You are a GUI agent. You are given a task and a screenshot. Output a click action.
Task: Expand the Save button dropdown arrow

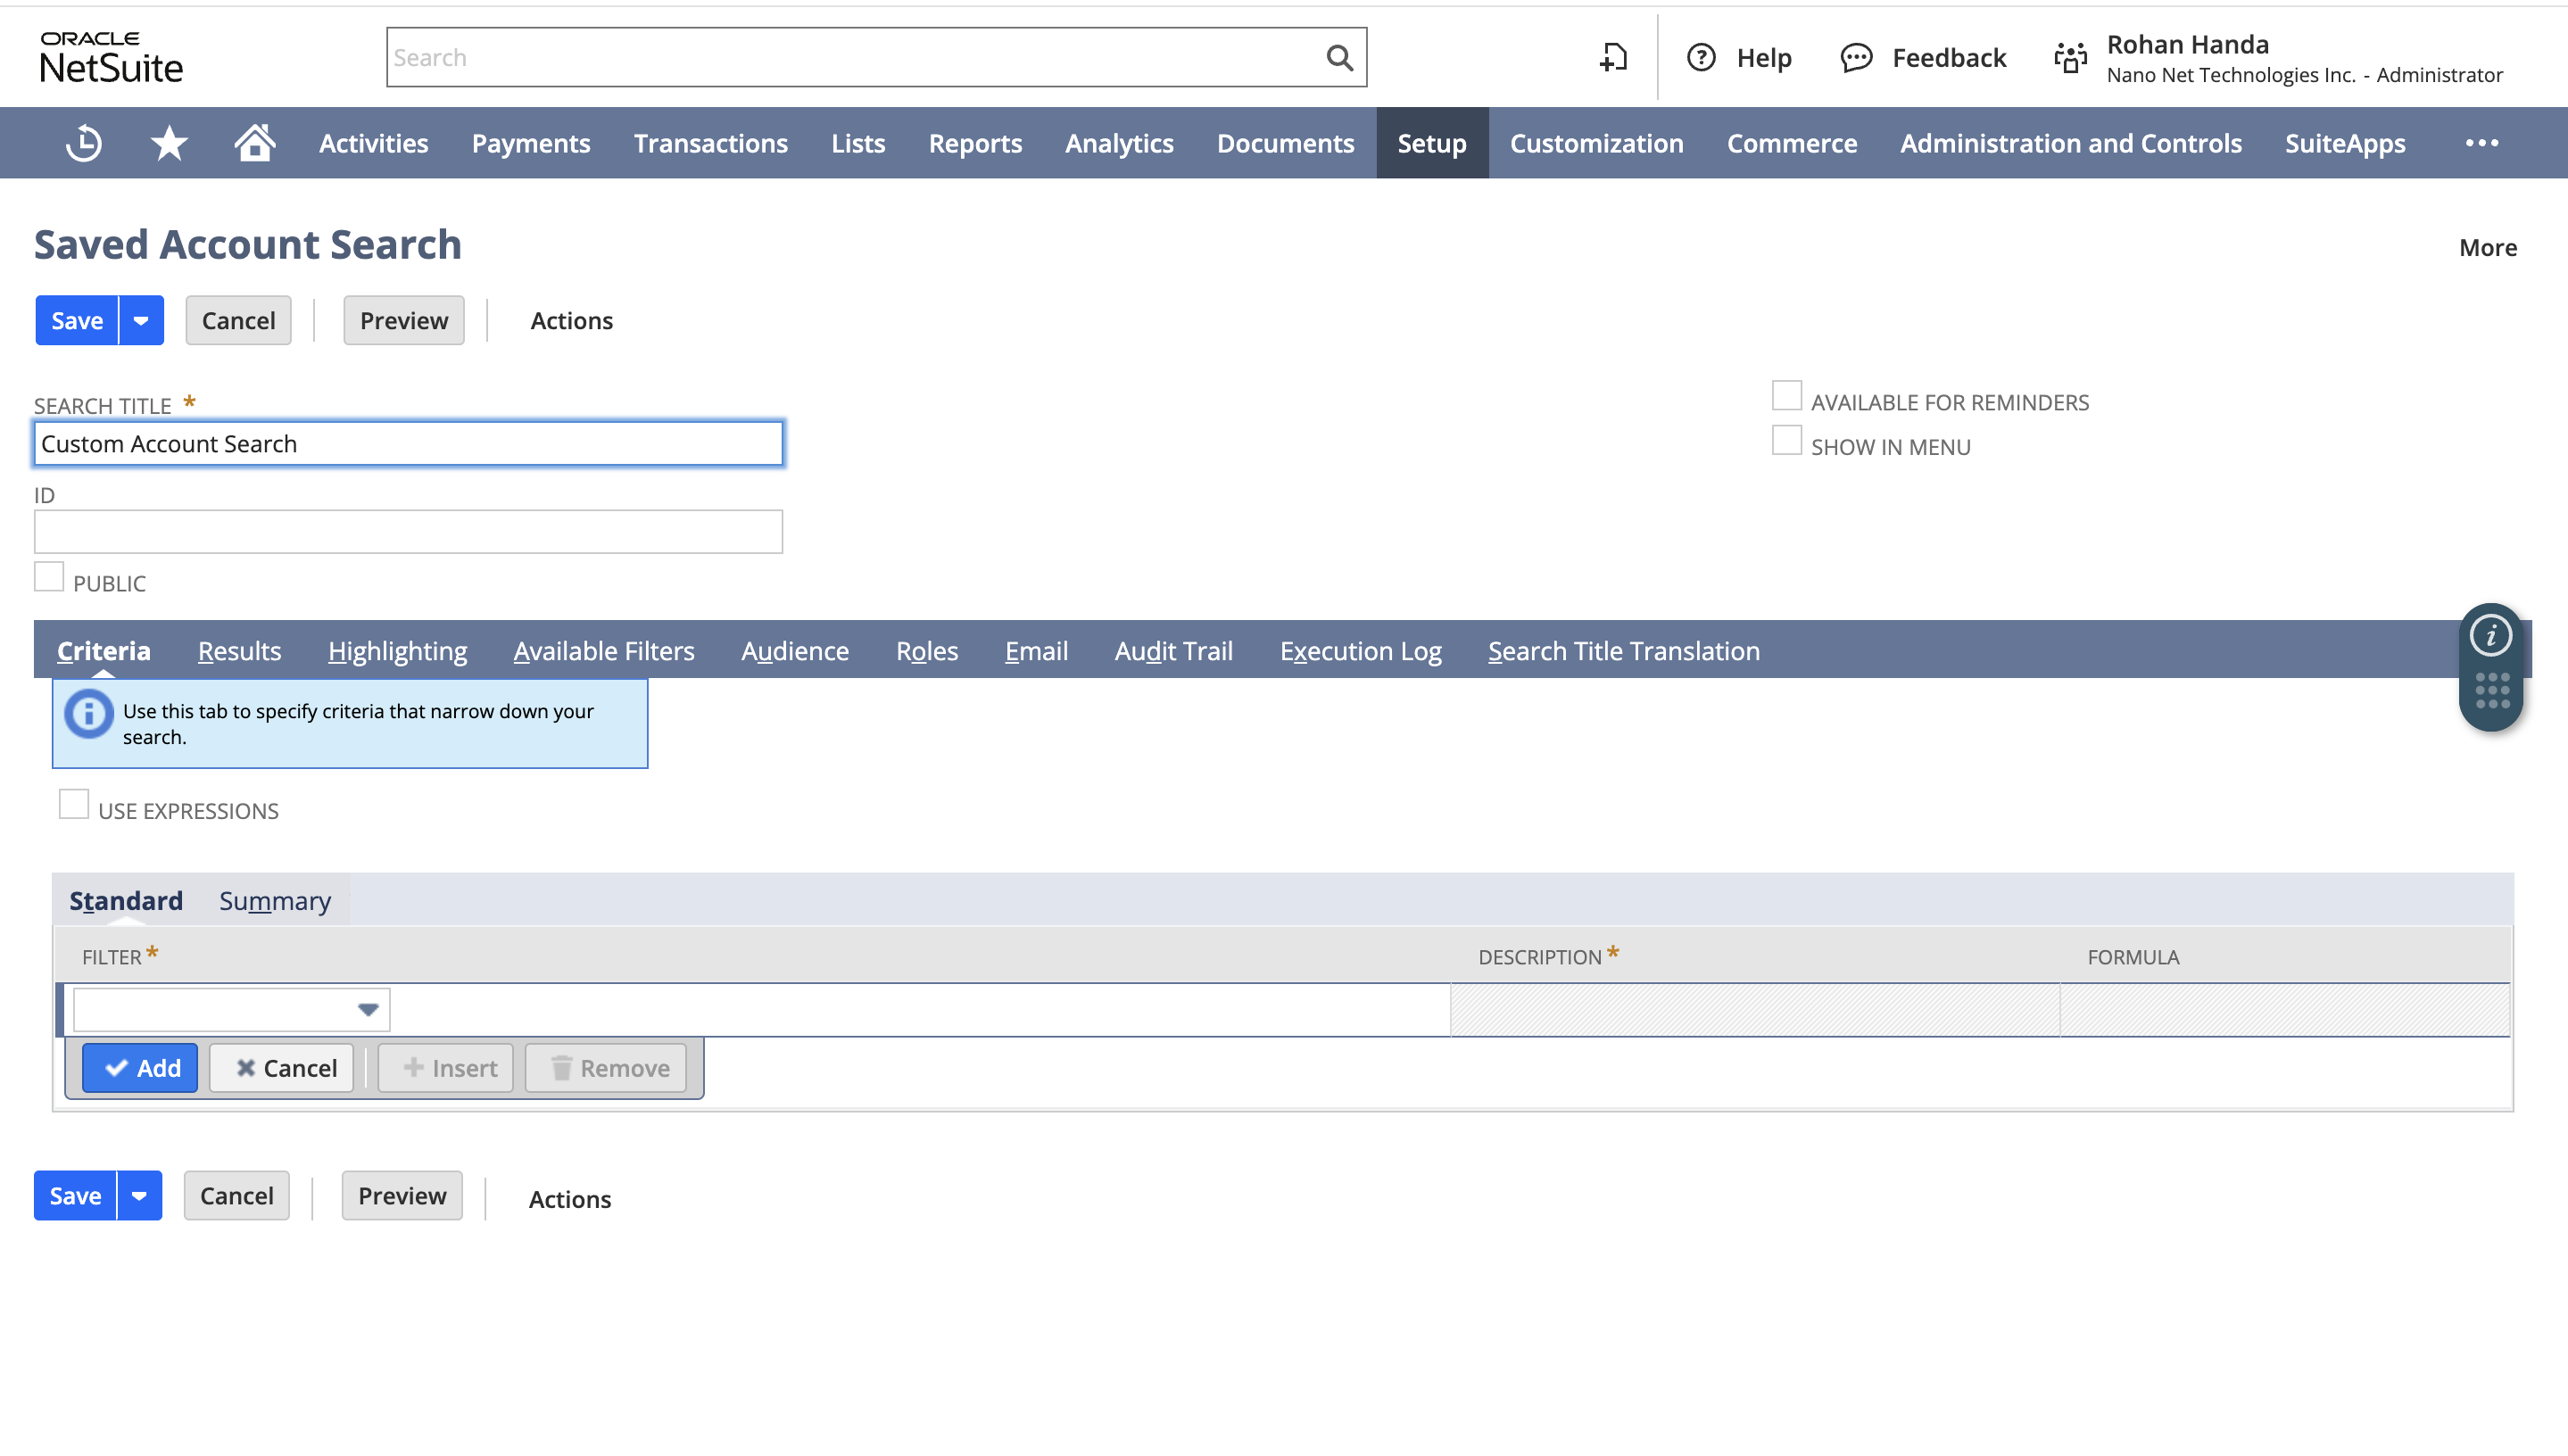(x=139, y=321)
